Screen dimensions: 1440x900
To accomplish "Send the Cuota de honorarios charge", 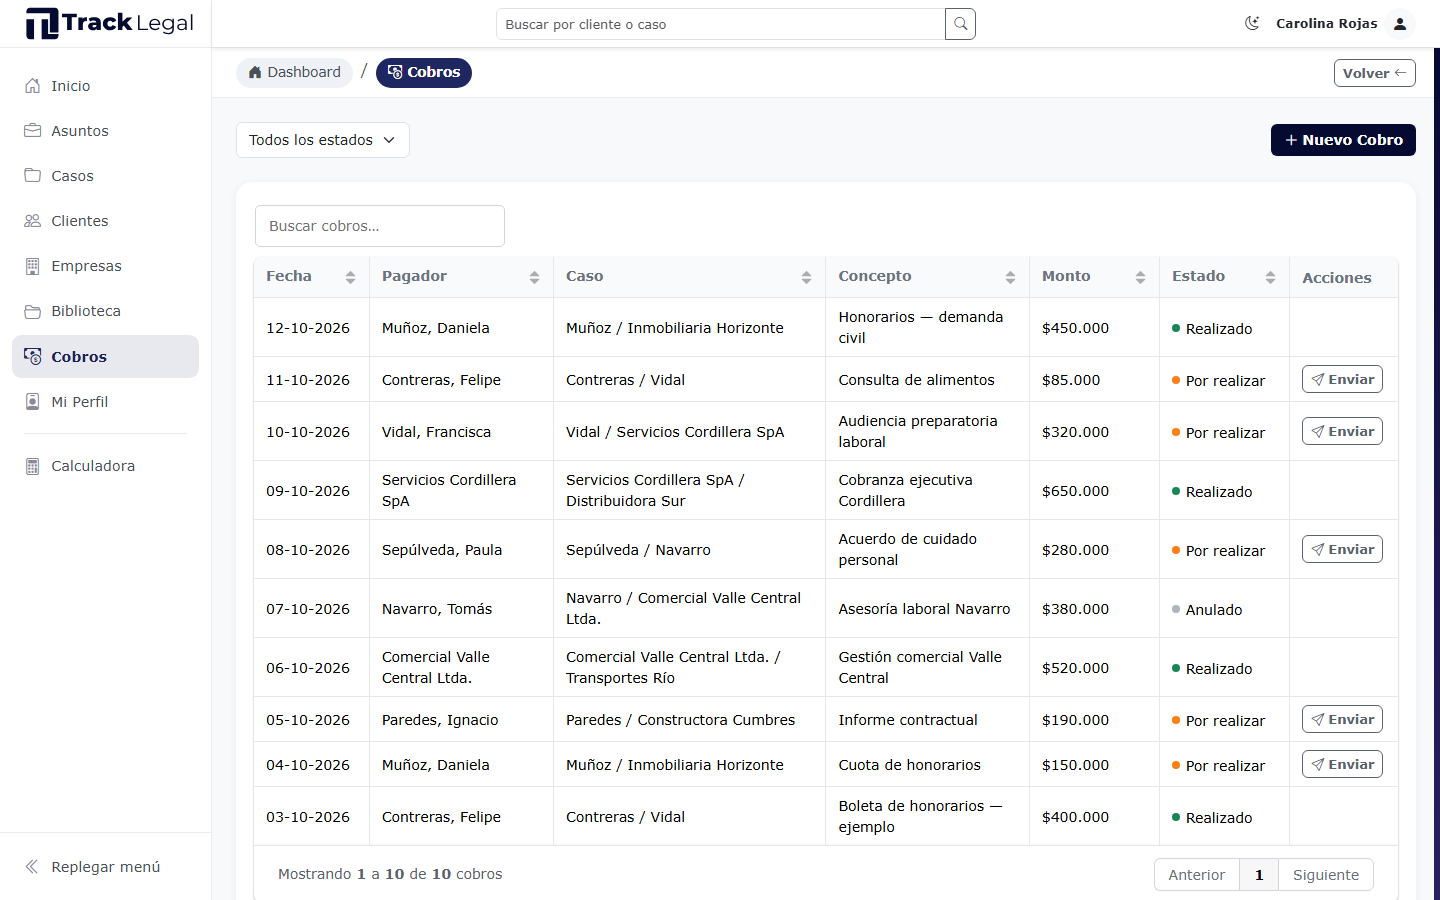I will pyautogui.click(x=1342, y=764).
